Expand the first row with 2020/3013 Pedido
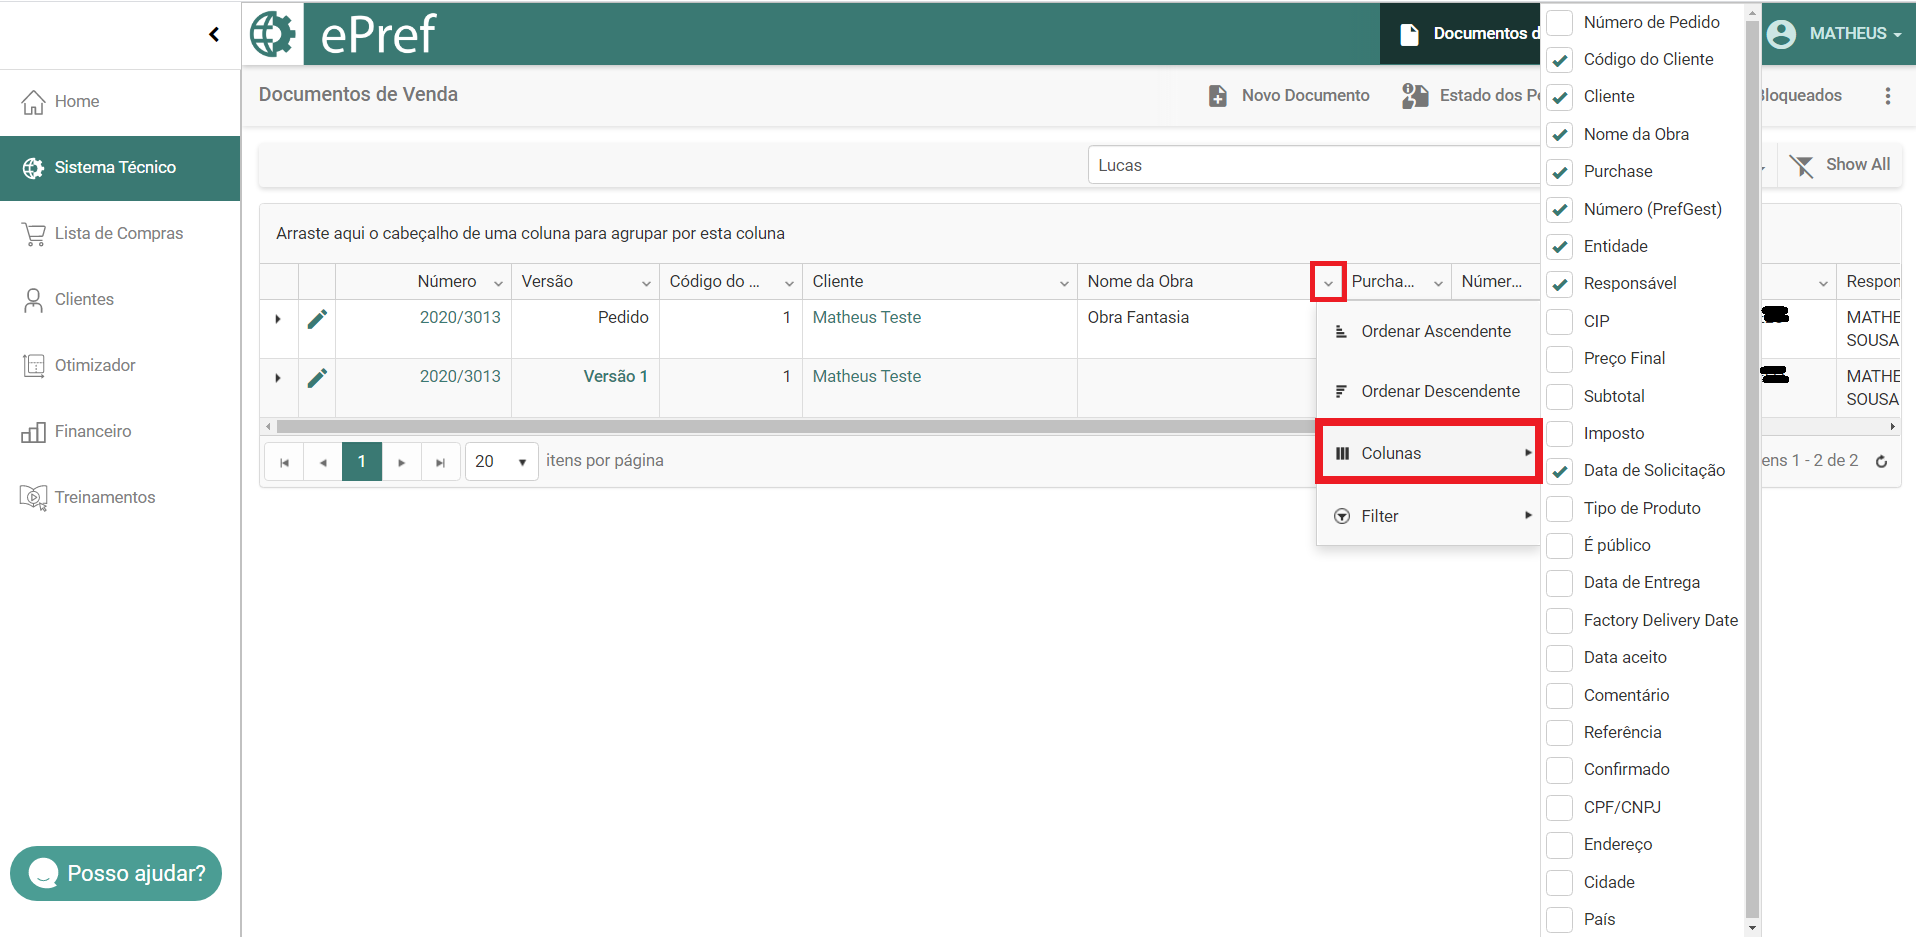This screenshot has width=1916, height=937. click(x=278, y=319)
